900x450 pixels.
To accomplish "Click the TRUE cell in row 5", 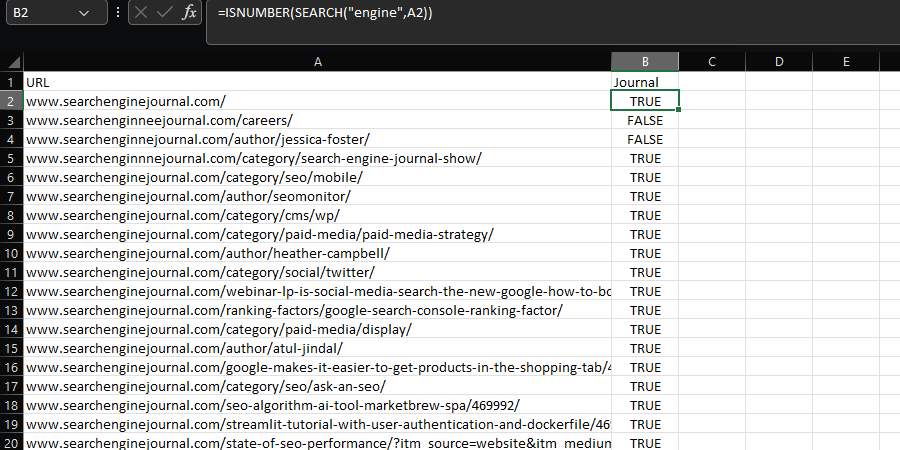I will (645, 158).
